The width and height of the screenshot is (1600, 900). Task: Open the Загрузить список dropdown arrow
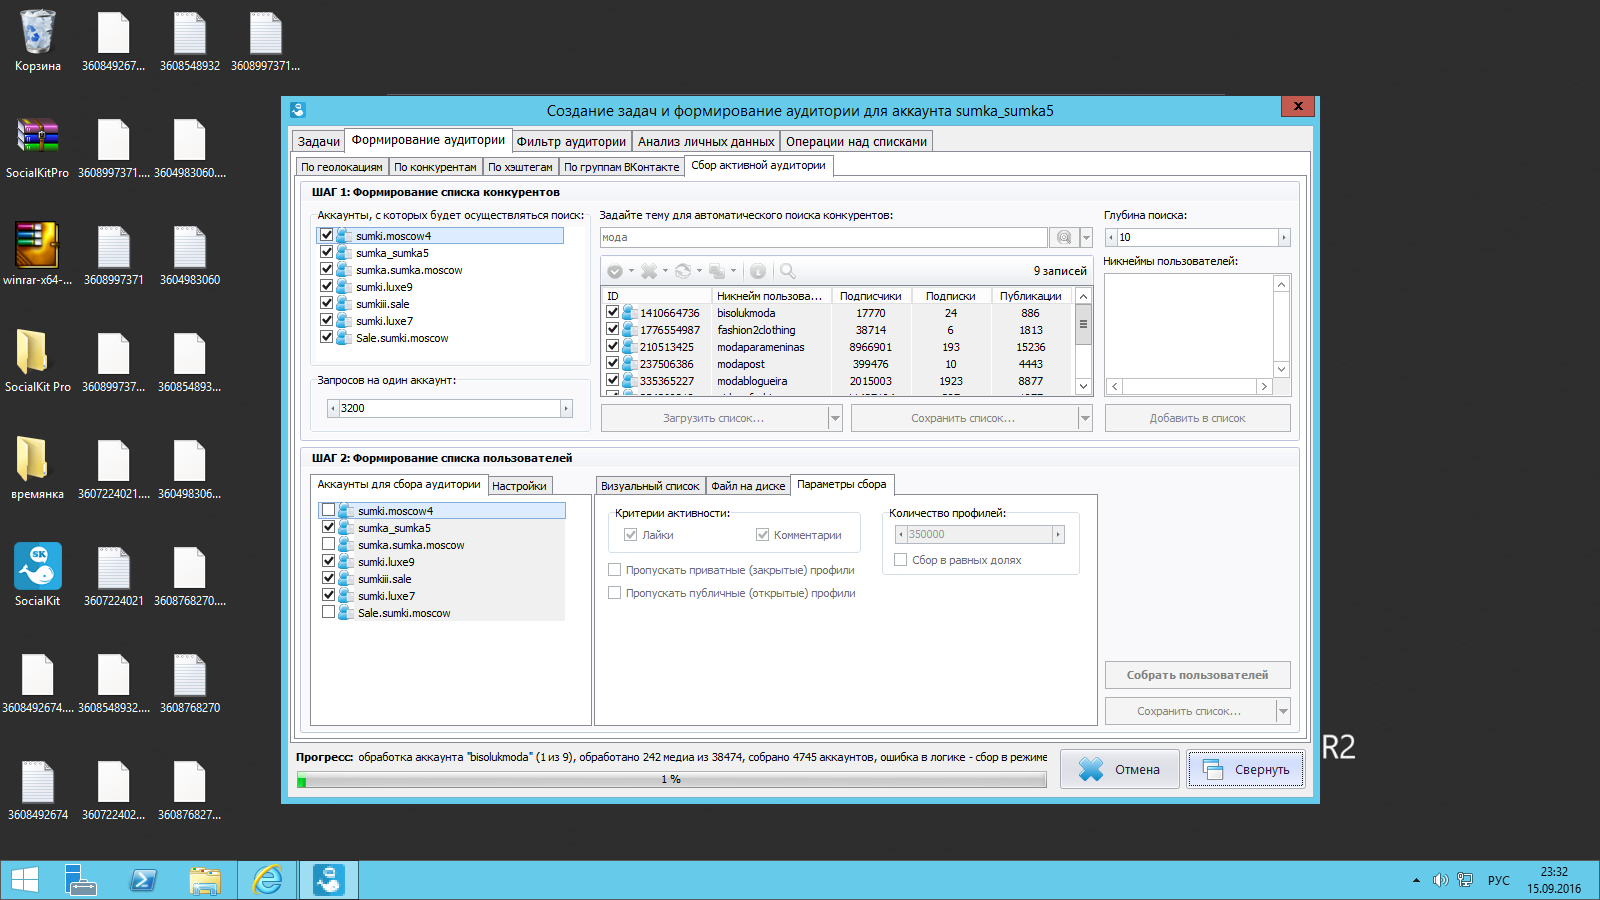pyautogui.click(x=835, y=418)
